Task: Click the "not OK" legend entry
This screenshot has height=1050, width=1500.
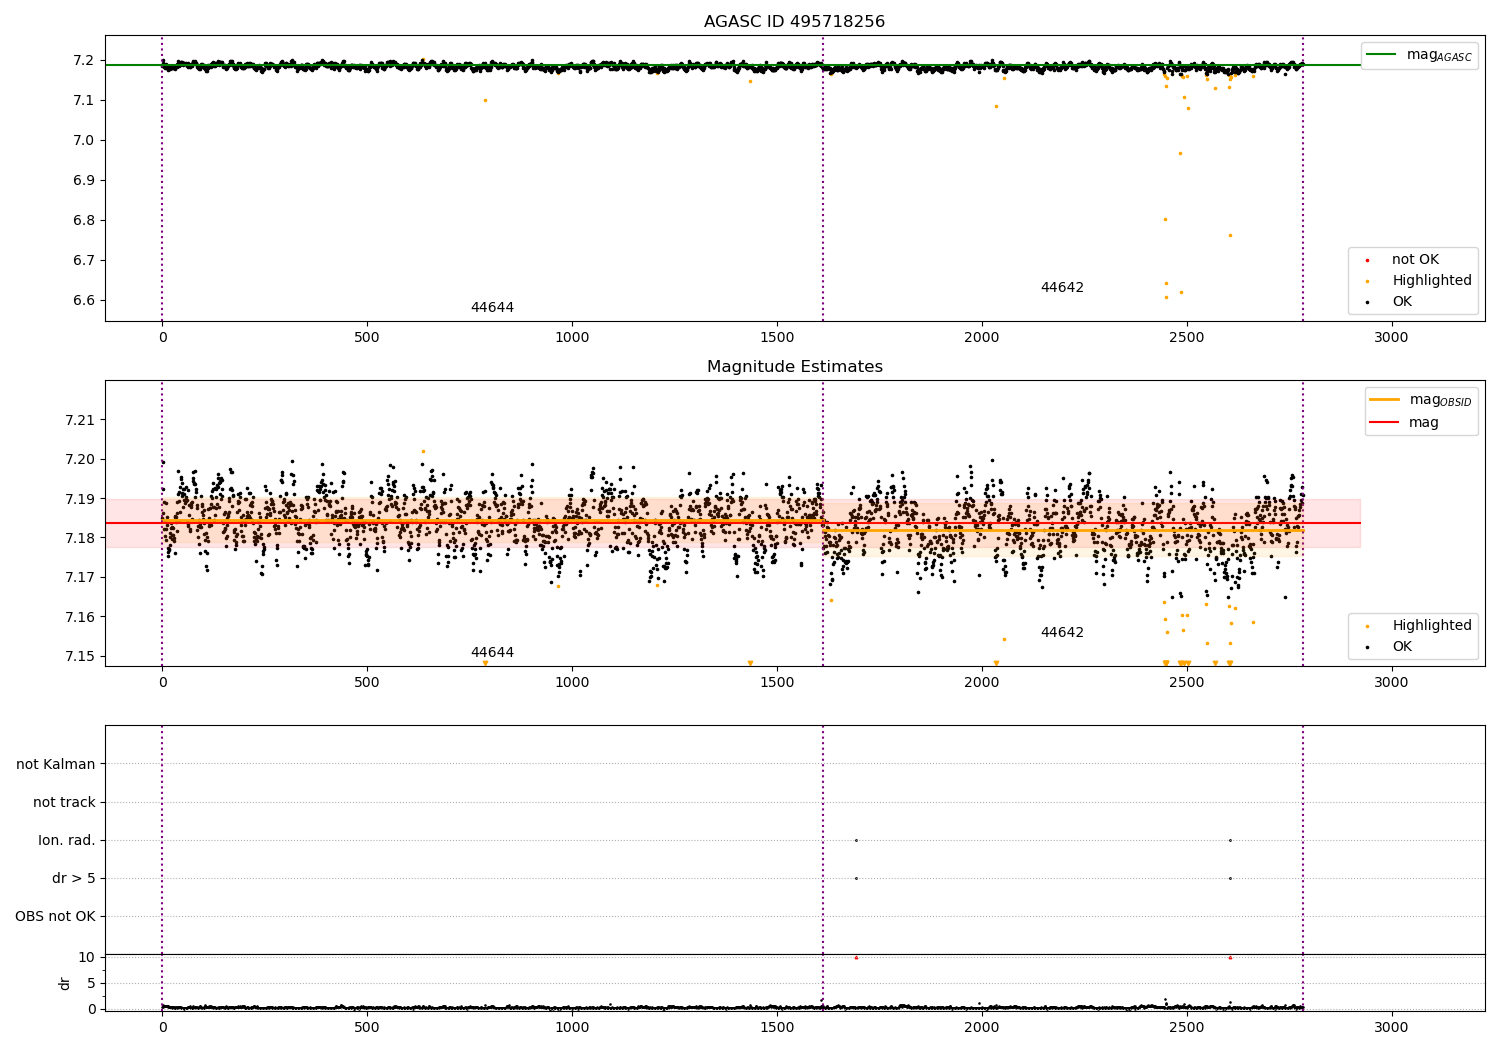Action: coord(1415,260)
